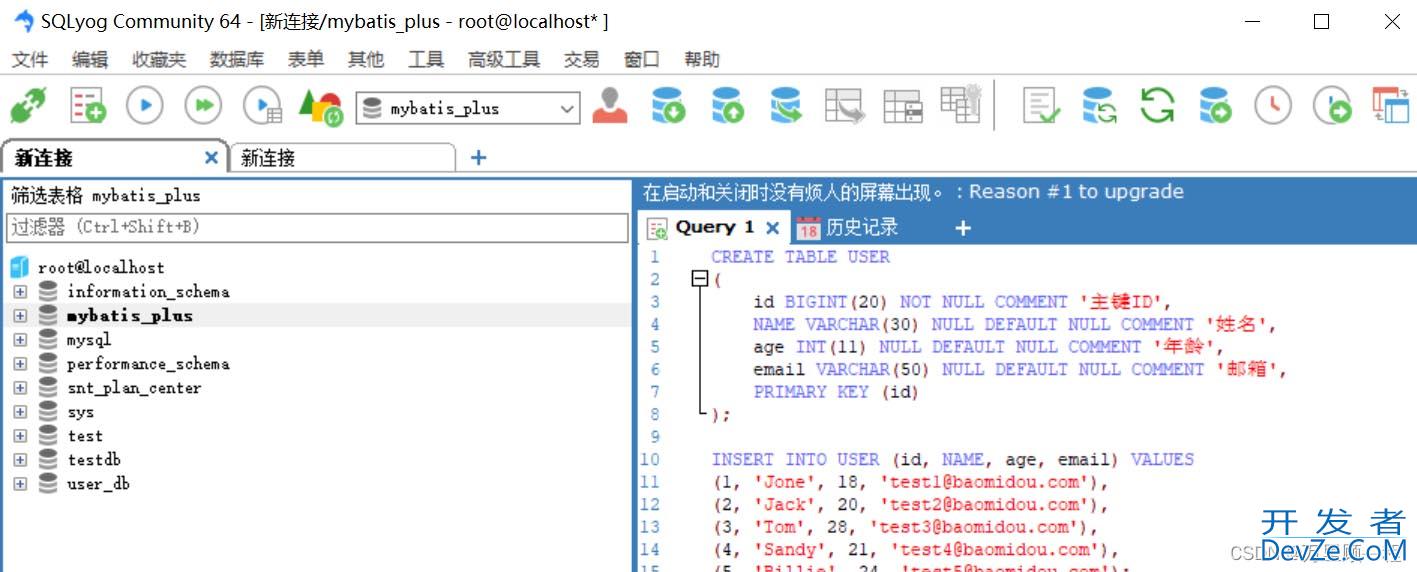
Task: Click the new connection plug icon
Action: click(28, 106)
